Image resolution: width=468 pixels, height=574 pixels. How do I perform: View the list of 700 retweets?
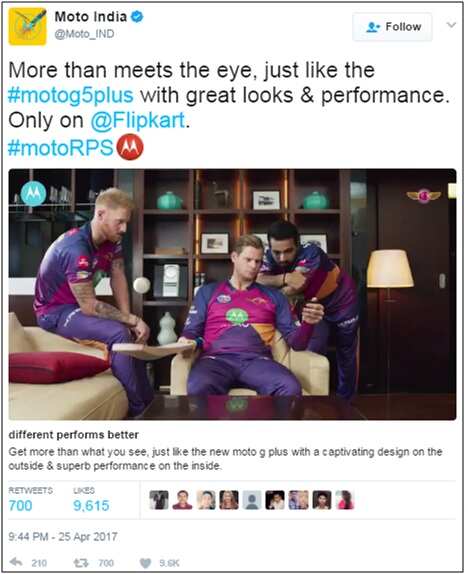coord(30,499)
